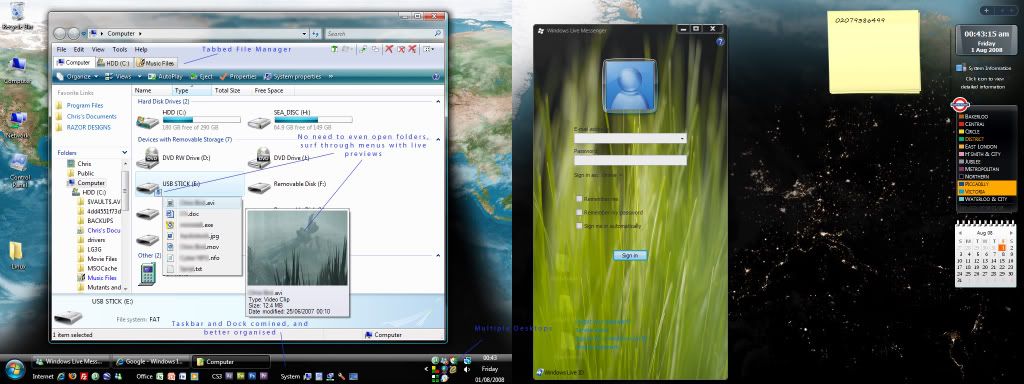The height and width of the screenshot is (384, 1024).
Task: Click the Messenger Password field
Action: tap(630, 160)
